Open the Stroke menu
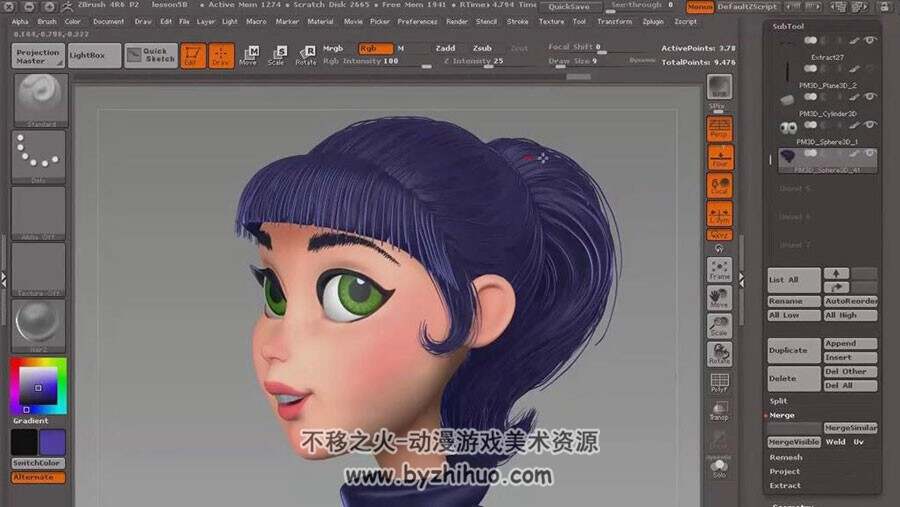Viewport: 900px width, 507px height. [x=517, y=22]
